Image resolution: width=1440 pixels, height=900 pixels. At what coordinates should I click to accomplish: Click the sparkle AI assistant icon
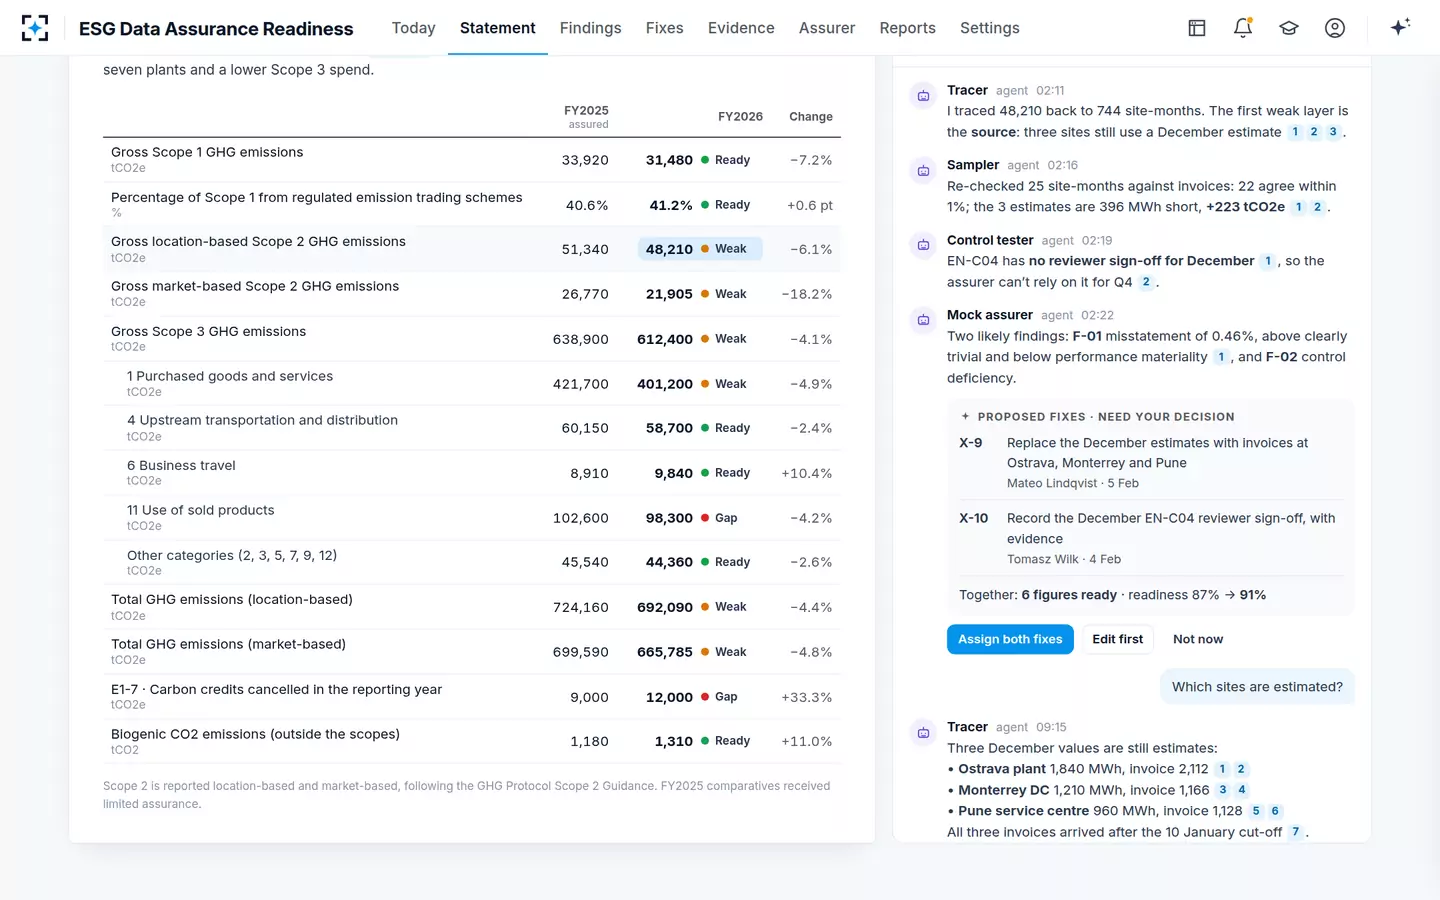click(x=1400, y=27)
